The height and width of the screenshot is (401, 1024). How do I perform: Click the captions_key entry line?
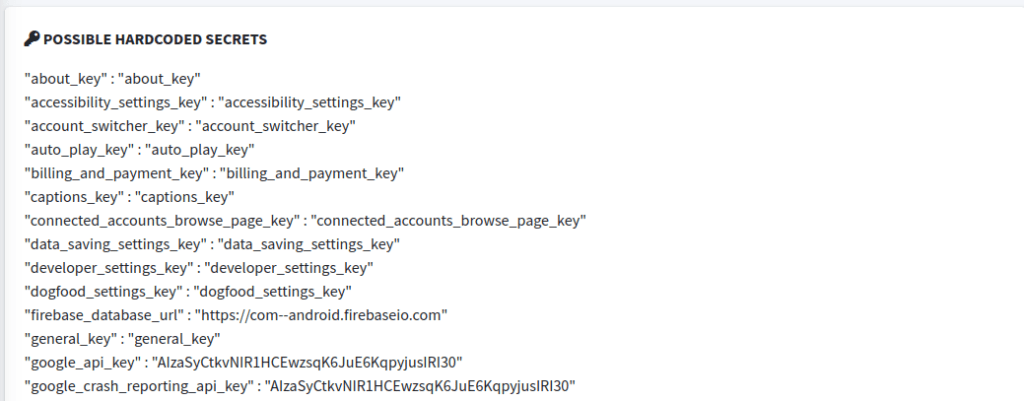[x=129, y=197]
